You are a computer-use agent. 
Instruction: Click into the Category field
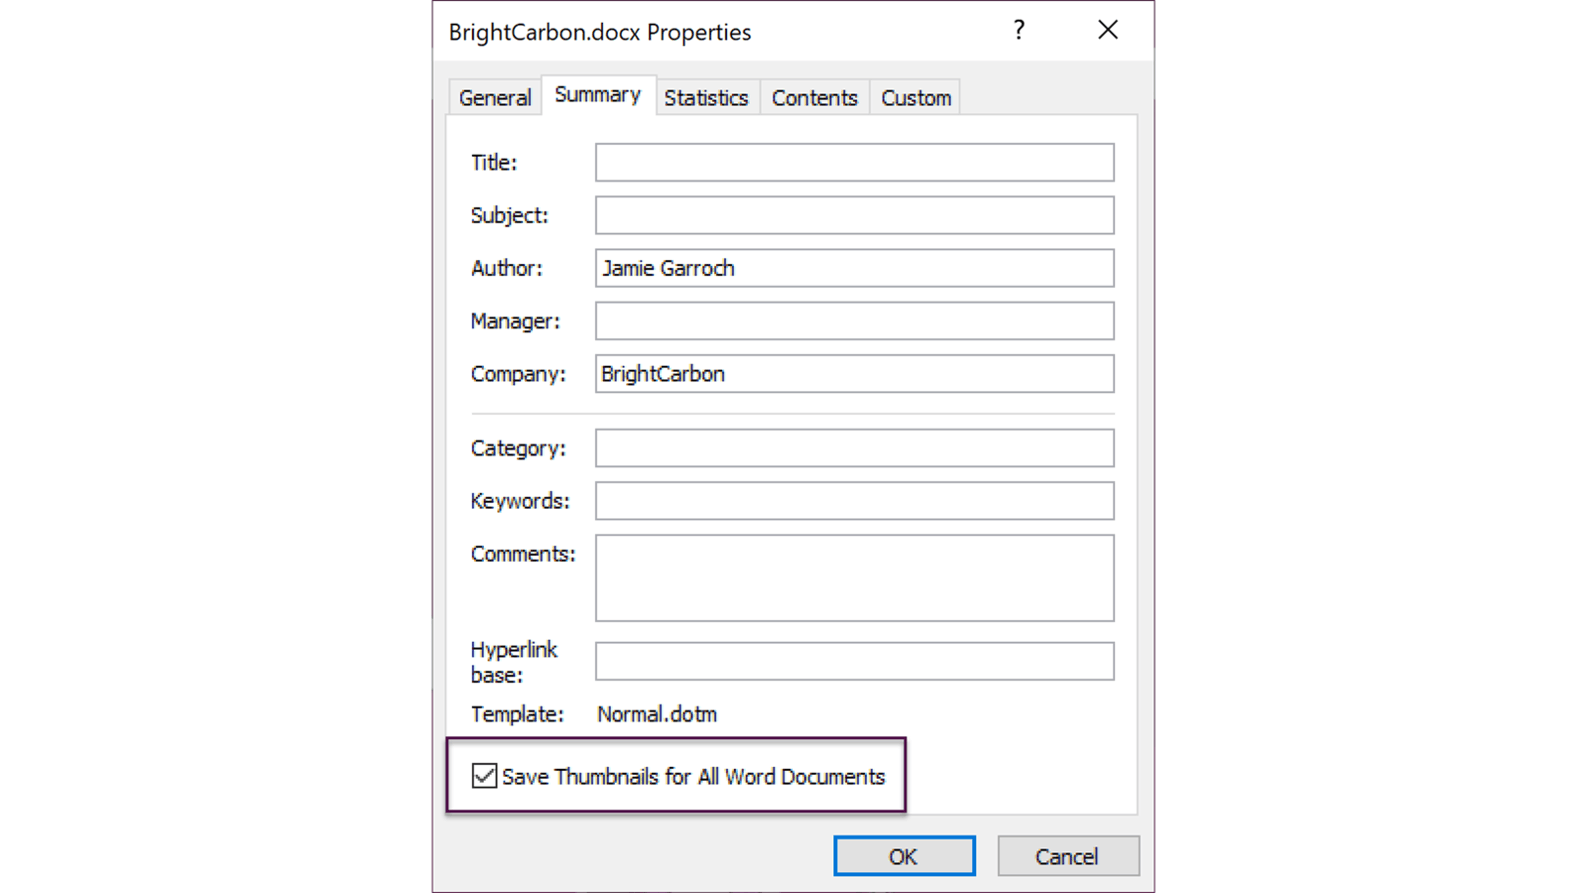click(x=855, y=448)
